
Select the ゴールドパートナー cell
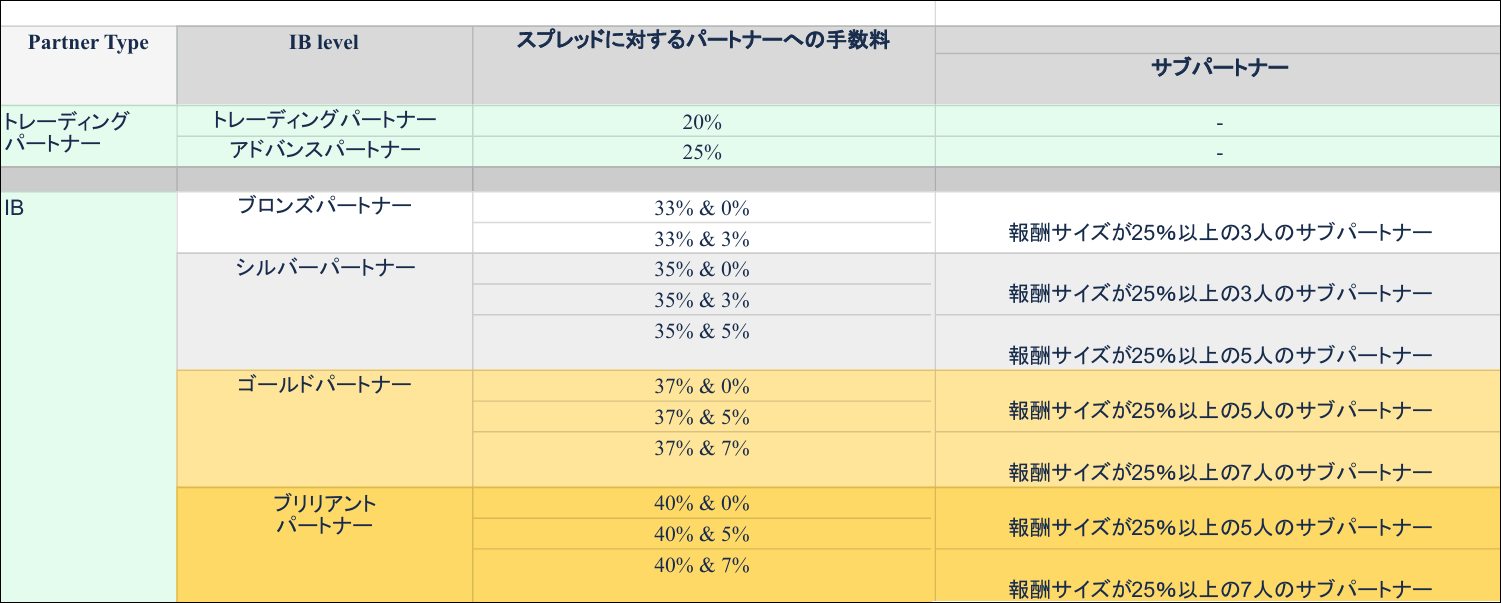point(324,385)
